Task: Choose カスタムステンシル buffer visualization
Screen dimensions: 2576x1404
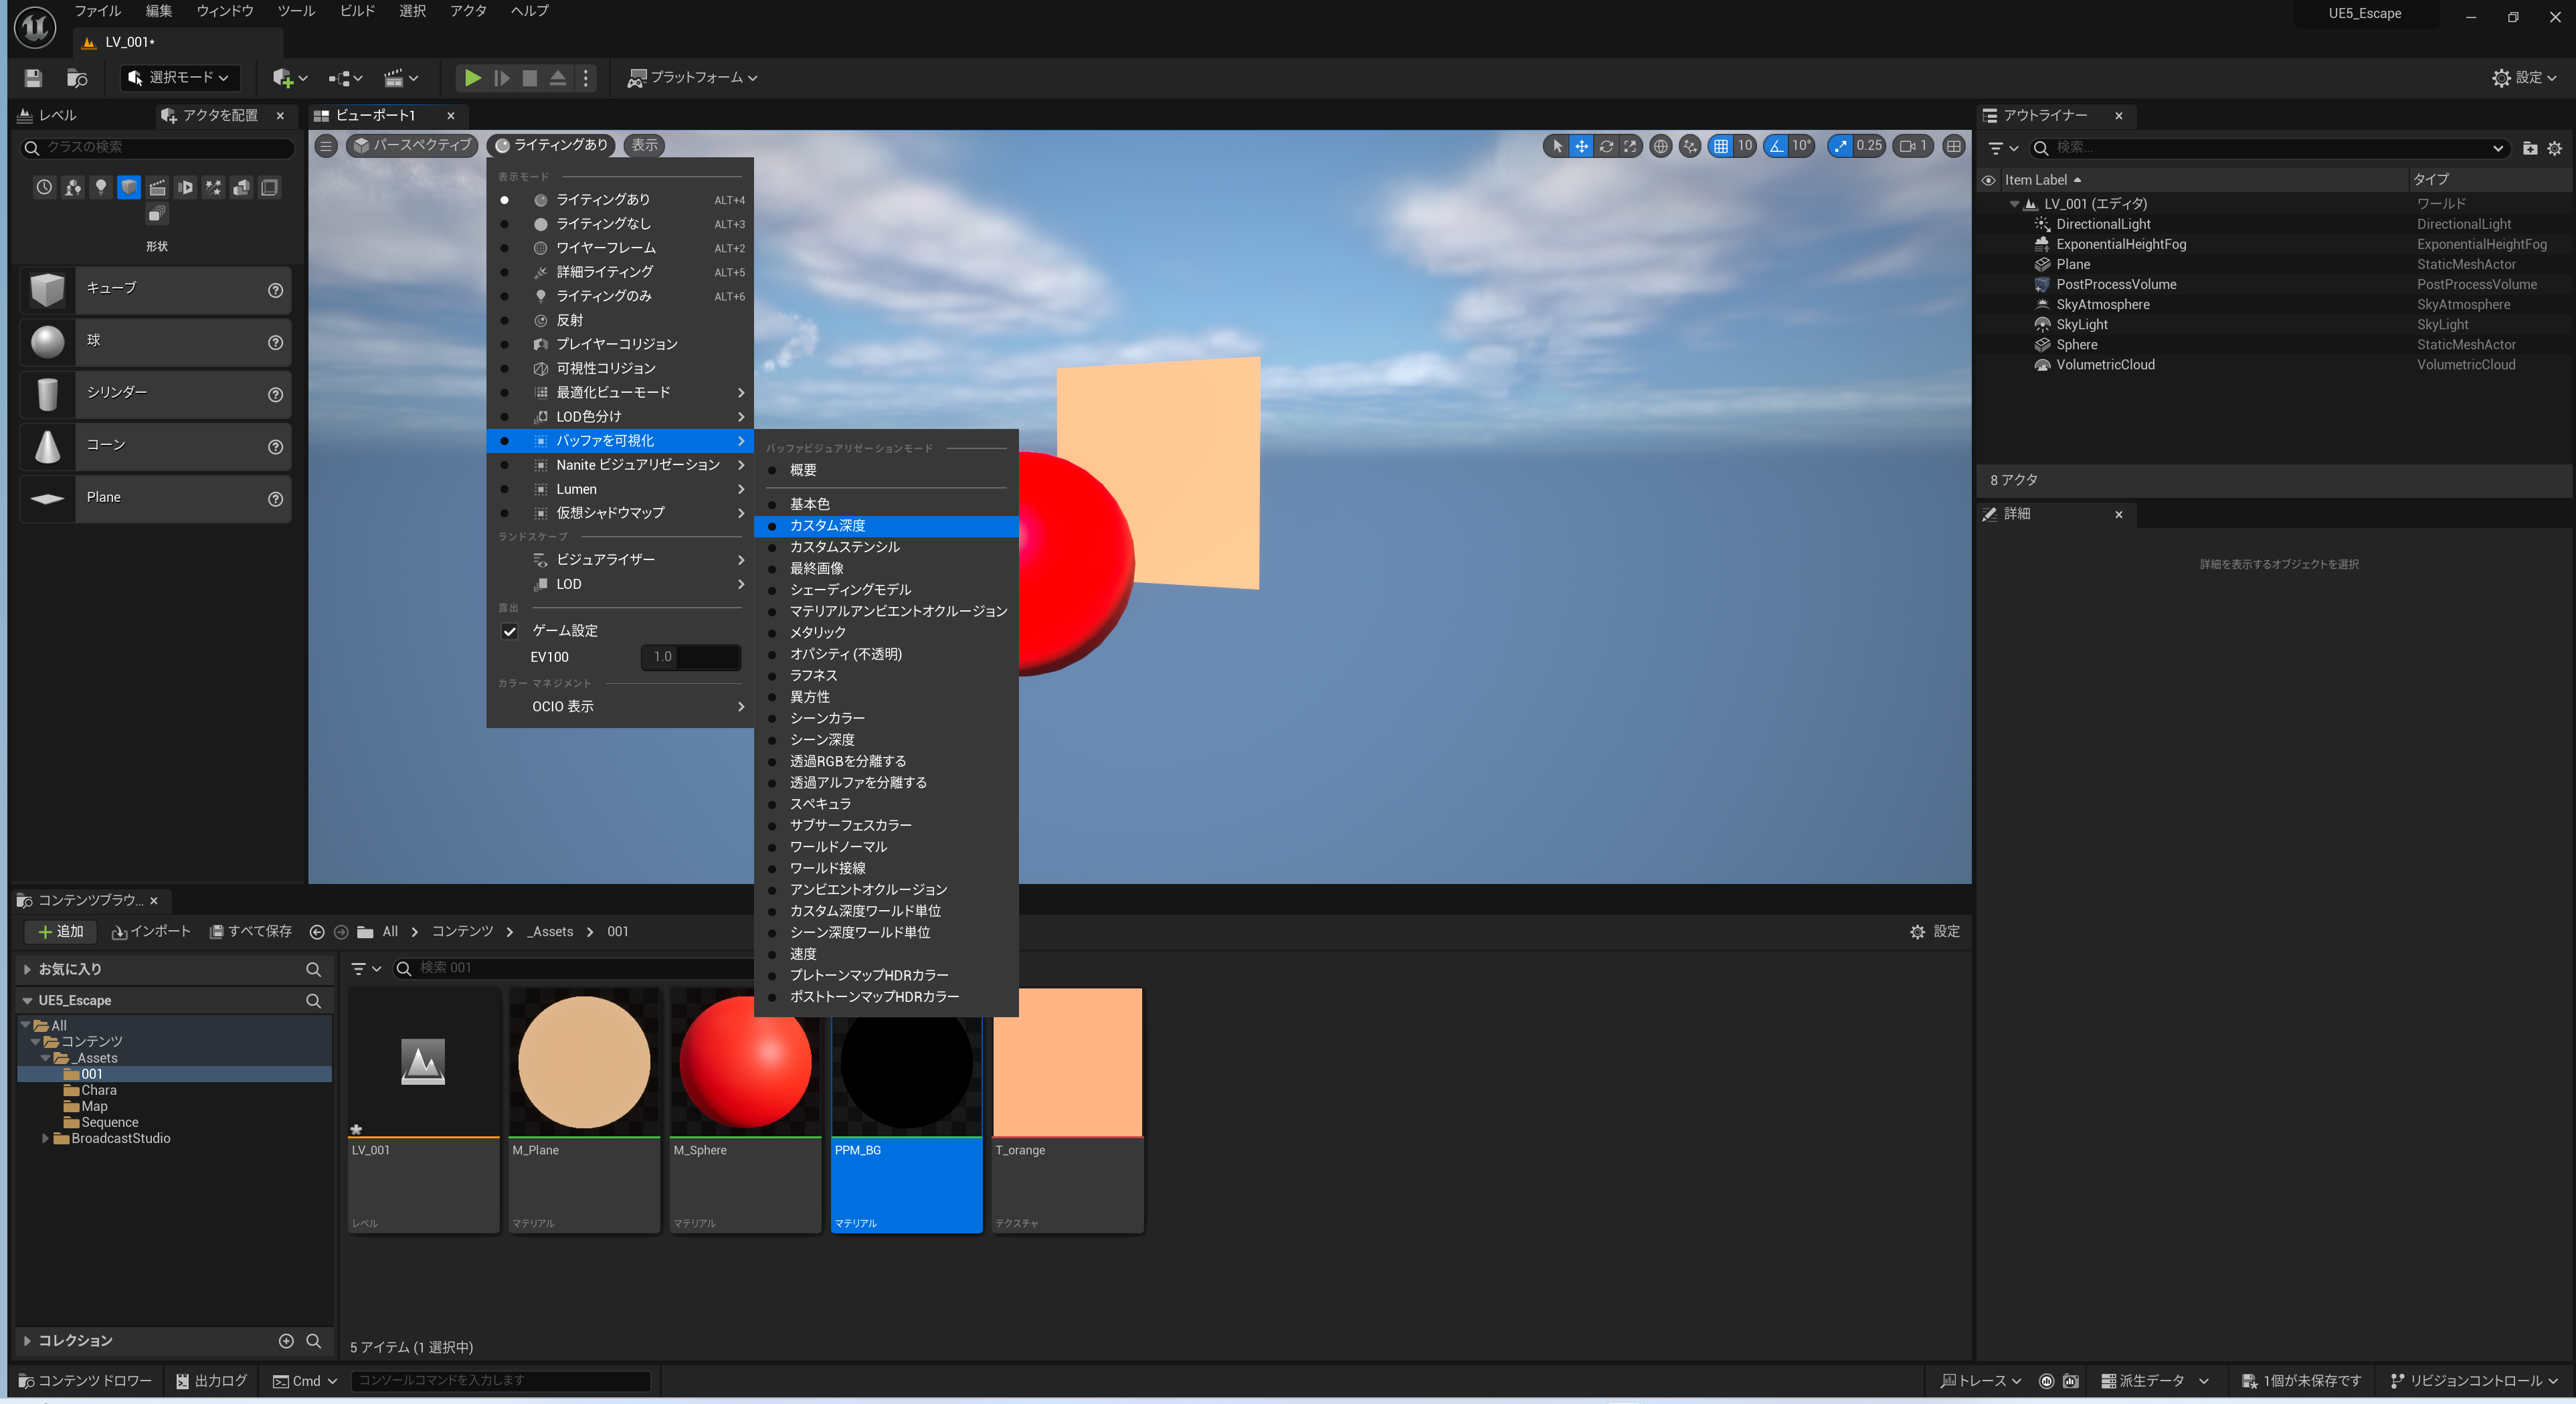Action: [x=844, y=547]
